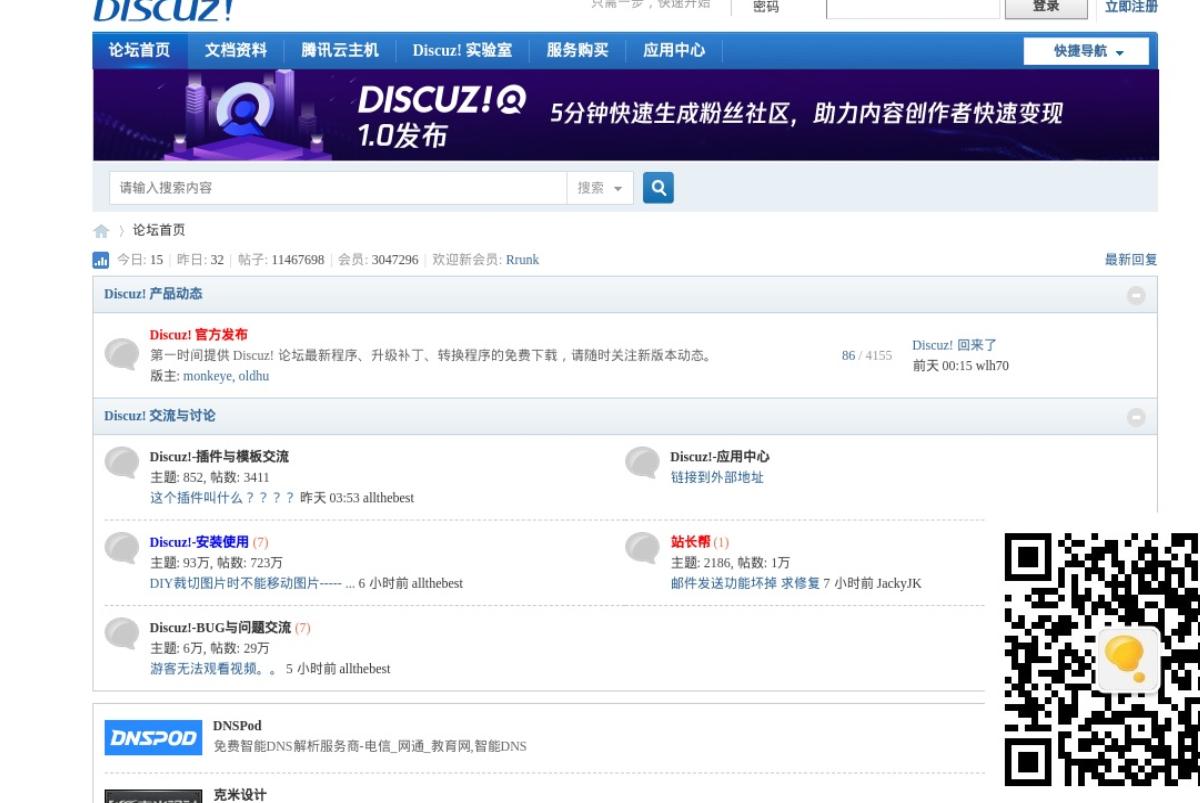Click the 链接到外部地址 link
The height and width of the screenshot is (803, 1200).
(717, 478)
